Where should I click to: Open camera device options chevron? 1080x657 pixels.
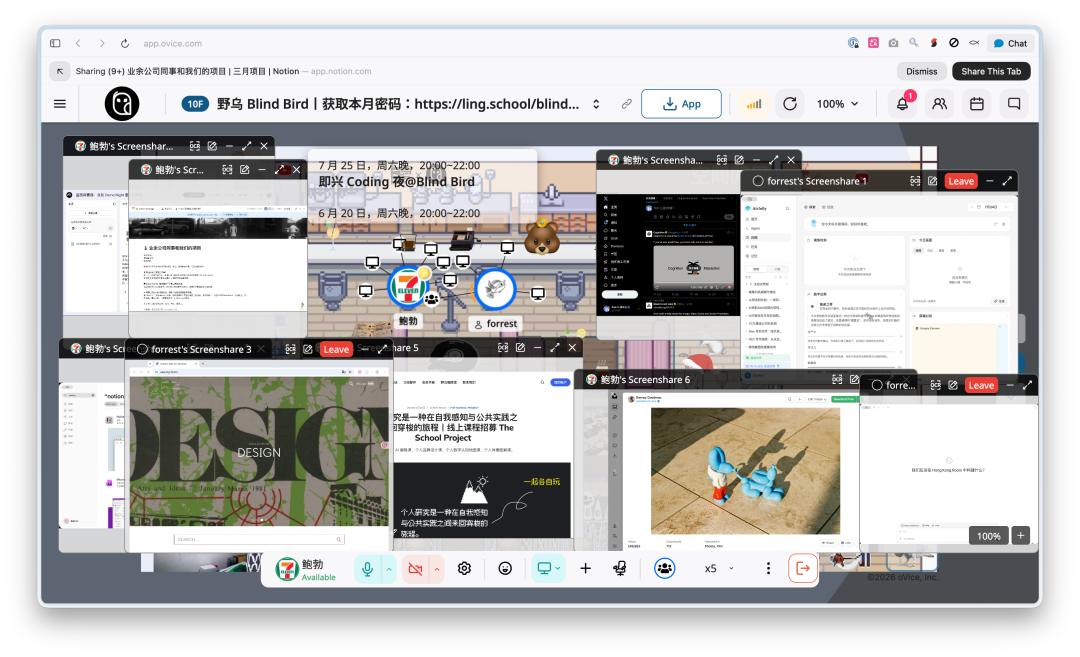point(437,568)
